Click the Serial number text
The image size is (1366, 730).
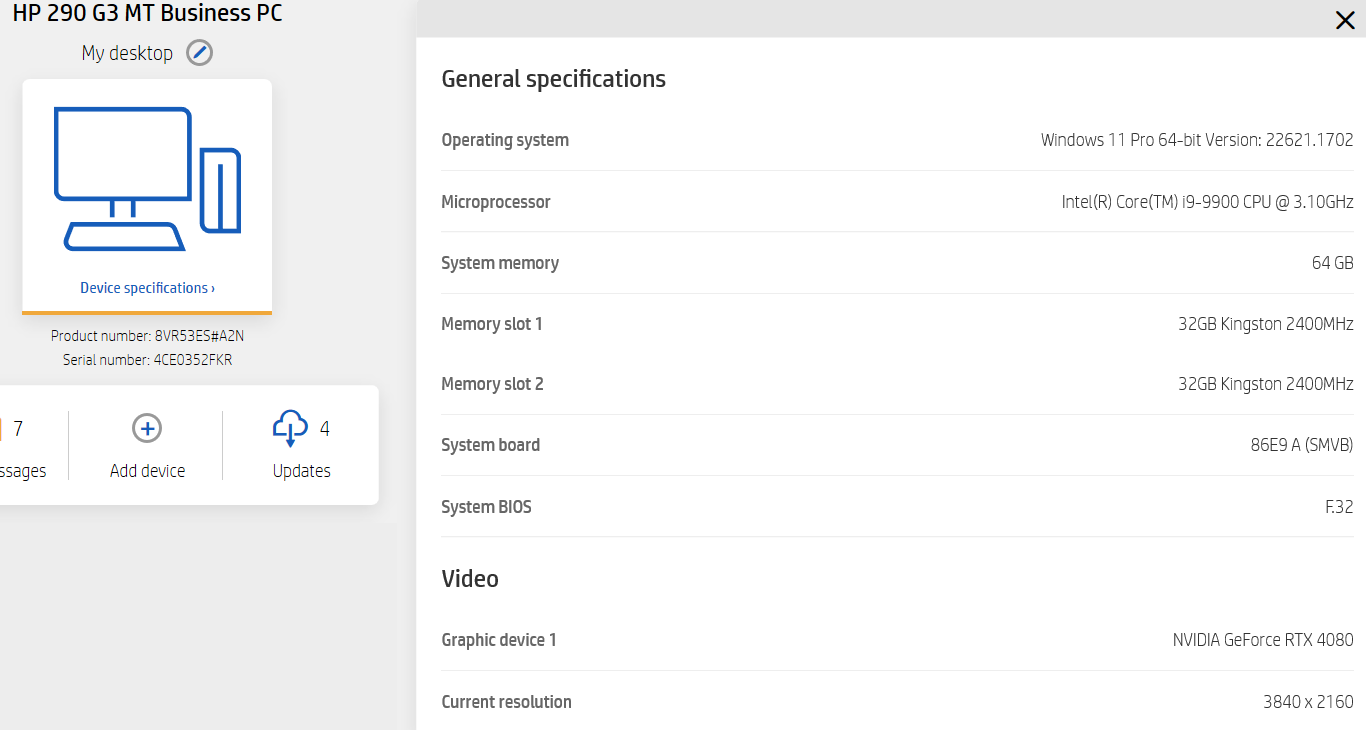147,360
